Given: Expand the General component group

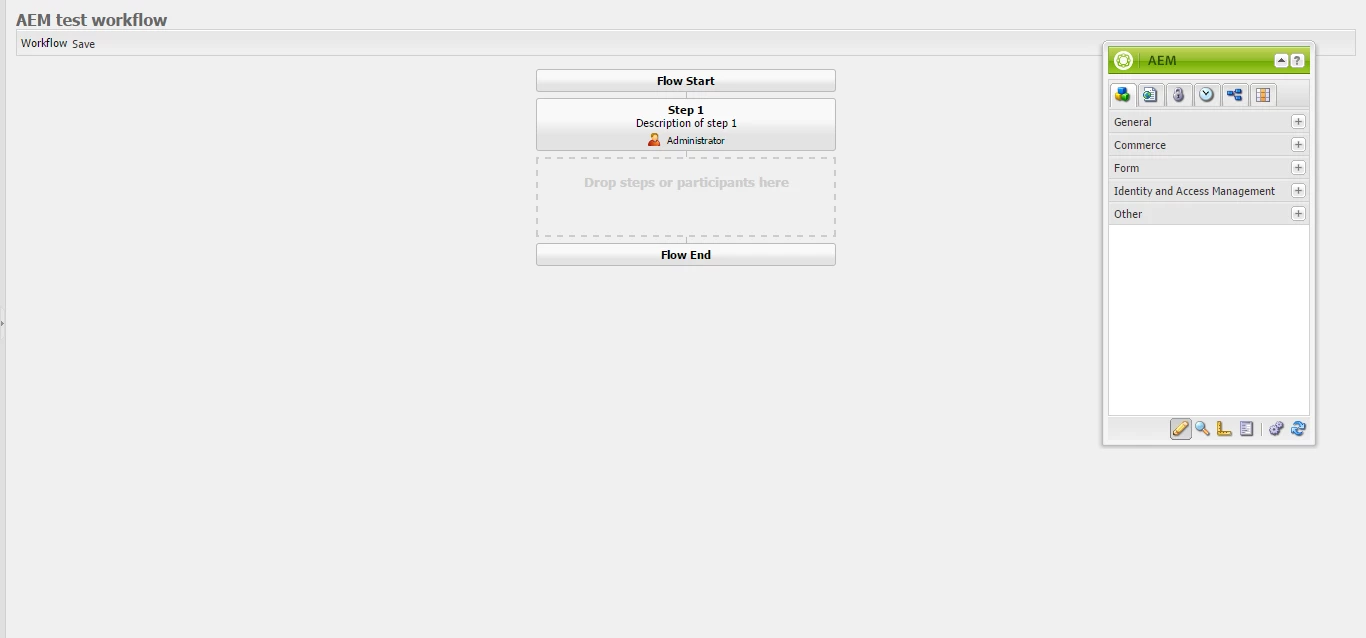Looking at the screenshot, I should [1209, 122].
